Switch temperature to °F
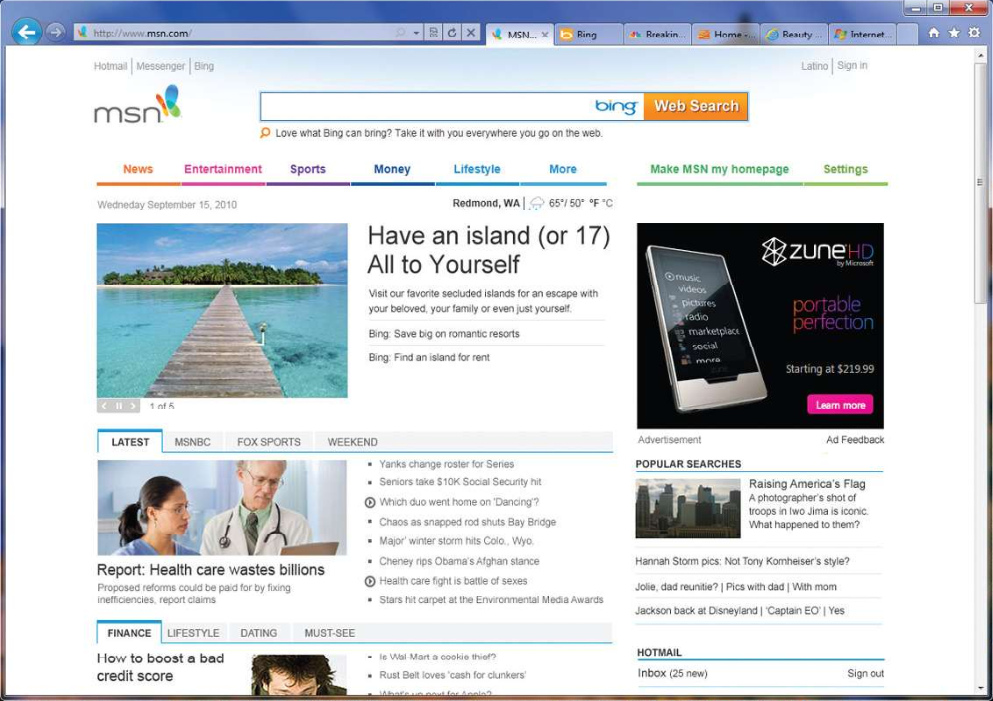This screenshot has height=701, width=993. point(594,203)
